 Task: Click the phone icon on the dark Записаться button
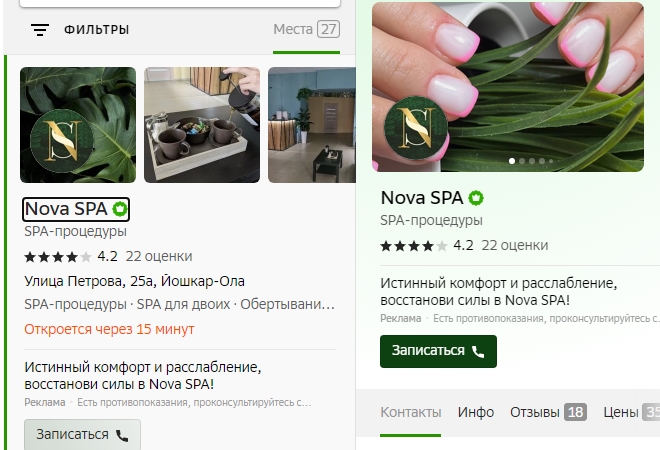pyautogui.click(x=478, y=351)
